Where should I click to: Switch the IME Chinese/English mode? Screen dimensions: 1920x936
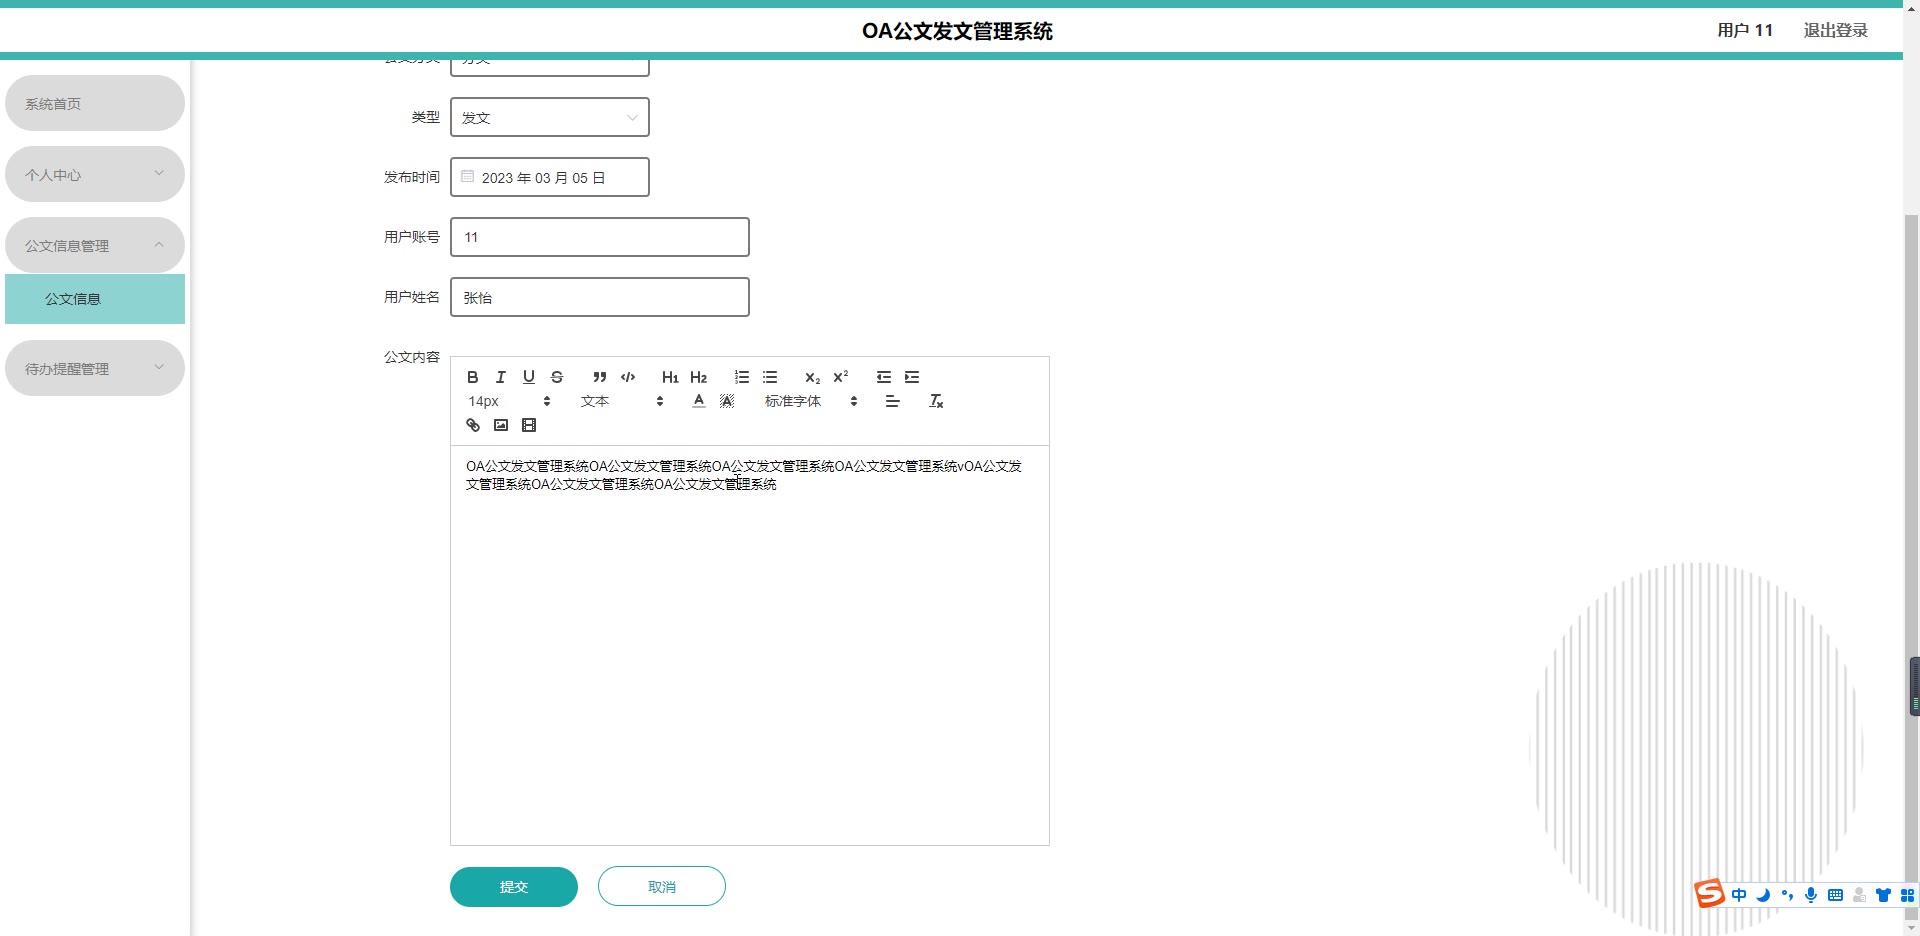1739,895
